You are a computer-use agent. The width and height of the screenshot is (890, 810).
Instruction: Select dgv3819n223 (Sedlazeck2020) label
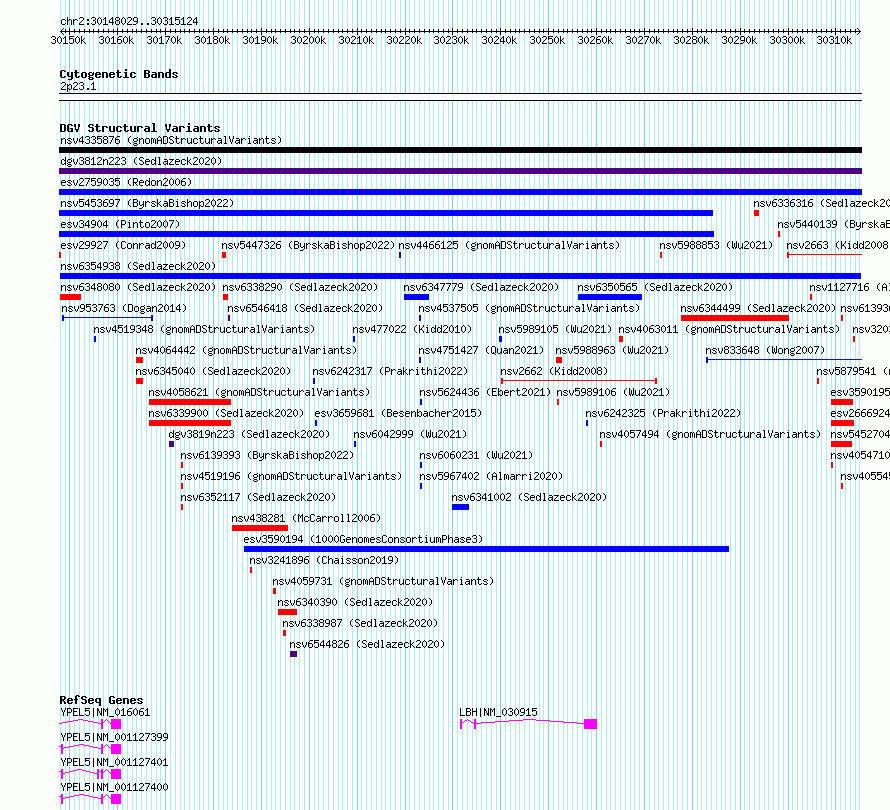pos(249,434)
